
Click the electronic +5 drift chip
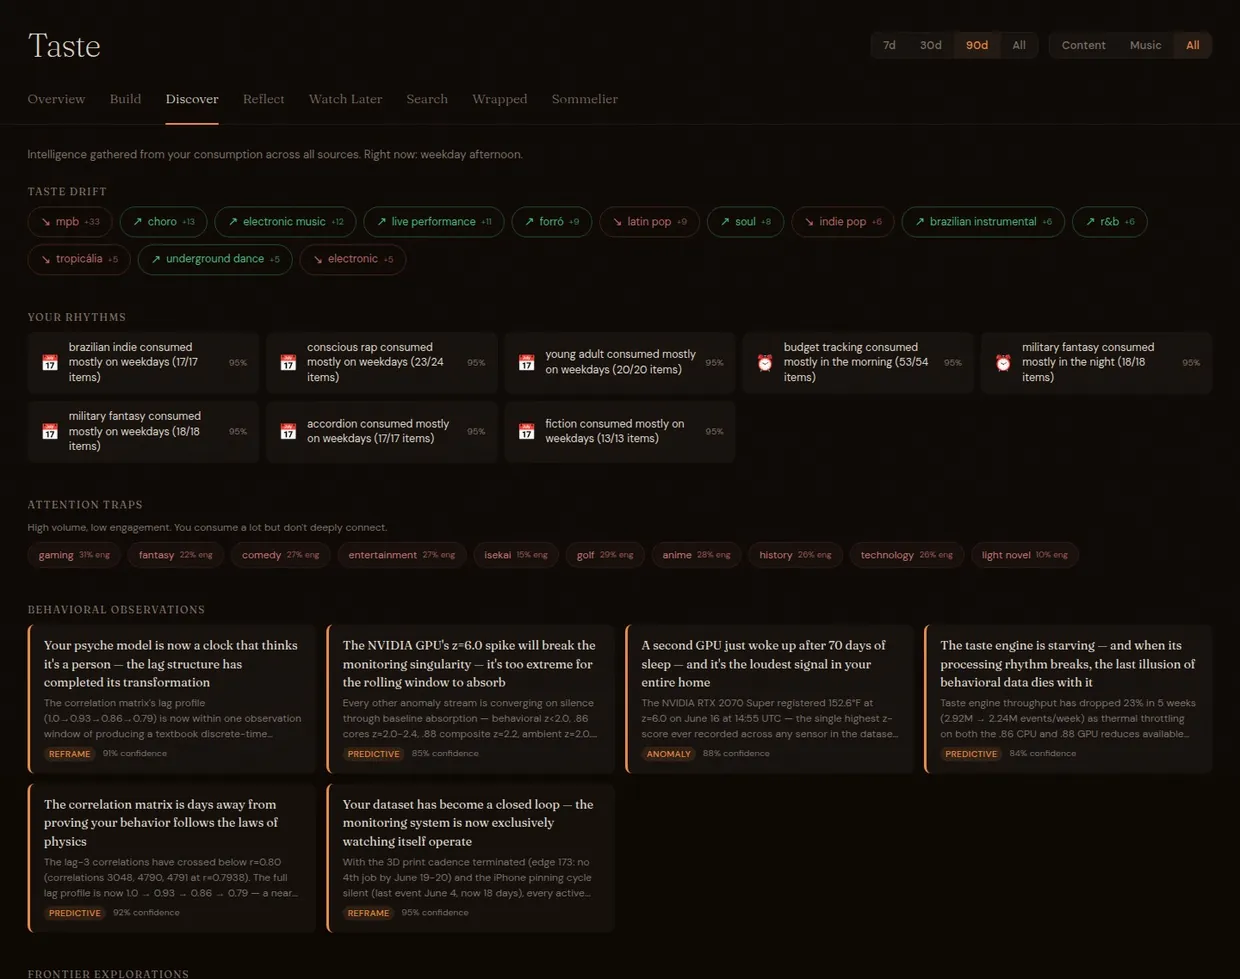[x=353, y=259]
